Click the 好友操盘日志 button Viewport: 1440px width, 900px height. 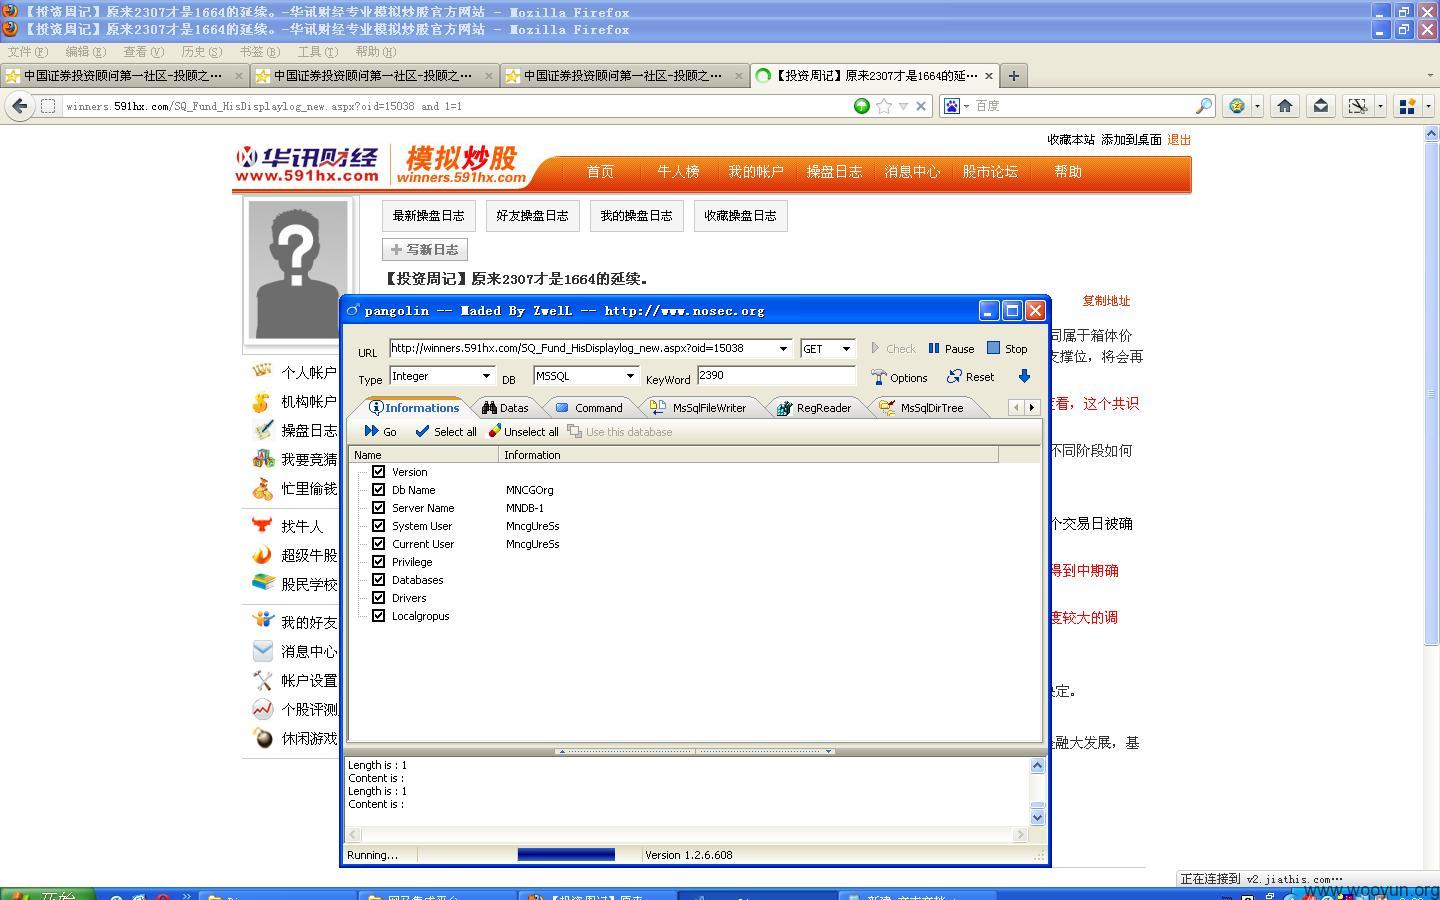[532, 215]
